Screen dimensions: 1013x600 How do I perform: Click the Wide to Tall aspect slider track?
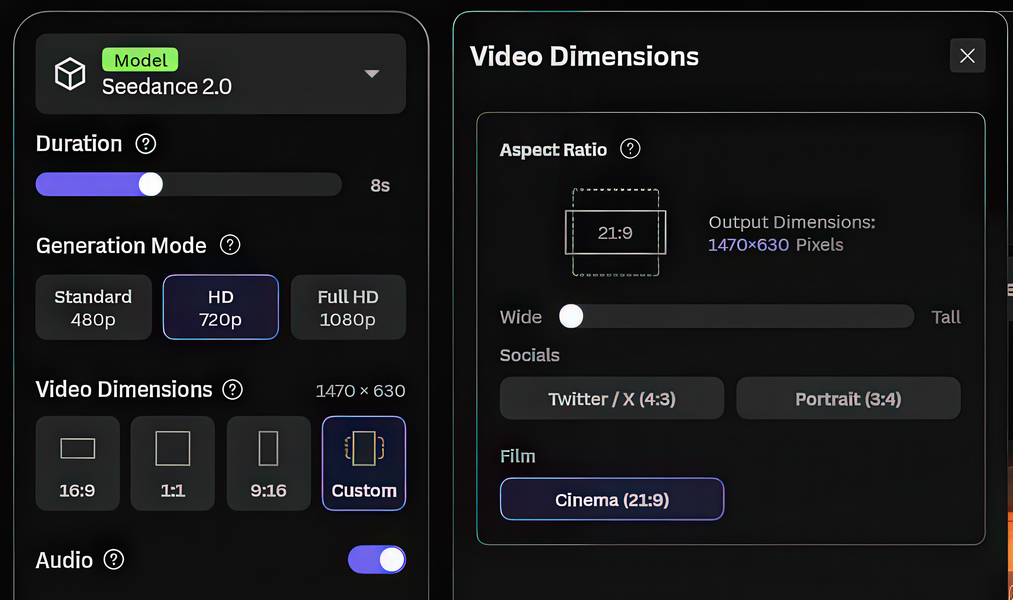(736, 316)
